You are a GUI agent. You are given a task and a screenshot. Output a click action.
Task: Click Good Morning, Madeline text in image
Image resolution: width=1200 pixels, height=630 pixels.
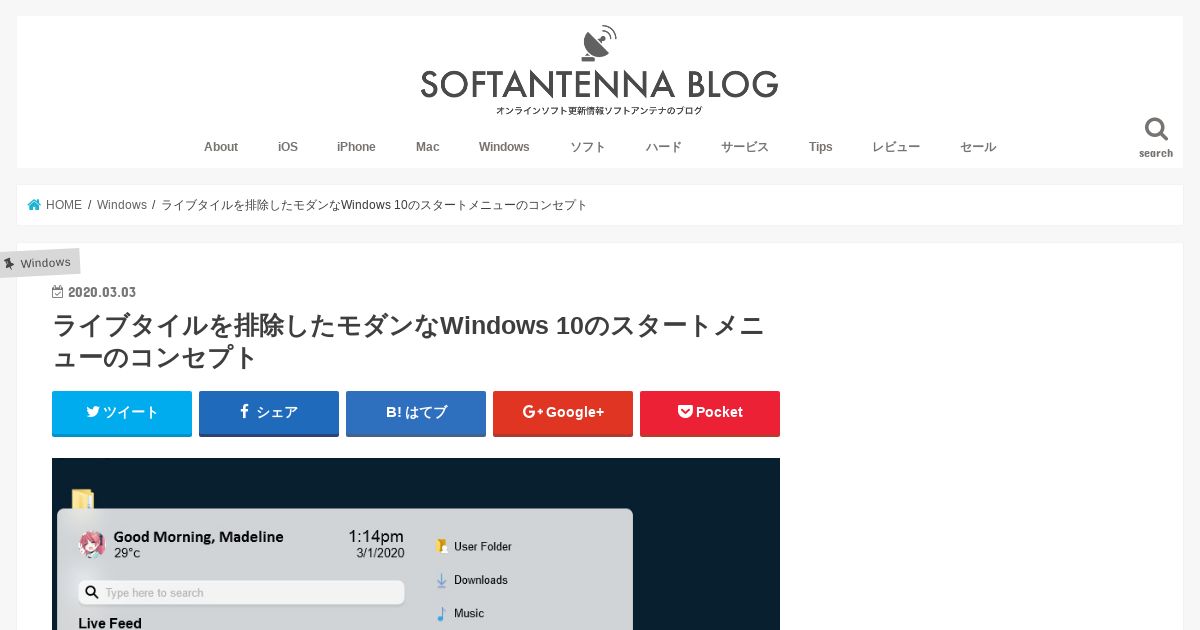tap(199, 537)
